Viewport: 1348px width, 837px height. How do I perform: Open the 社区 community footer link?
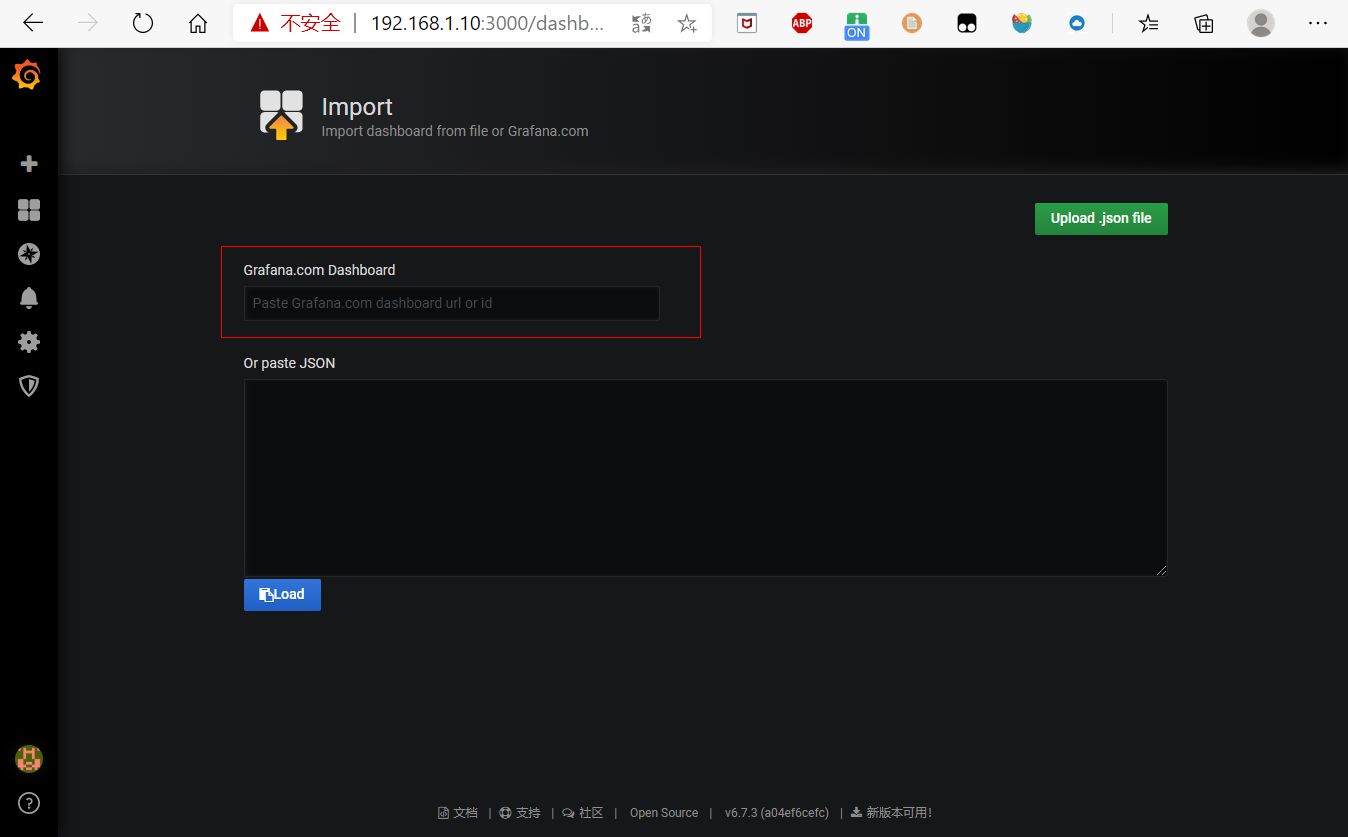[583, 813]
